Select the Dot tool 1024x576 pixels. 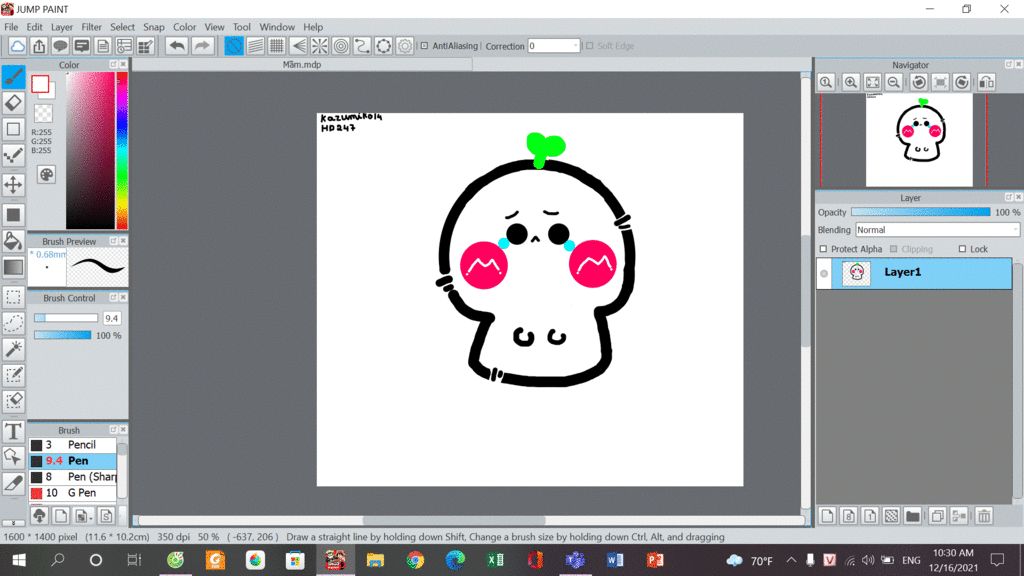tap(13, 155)
